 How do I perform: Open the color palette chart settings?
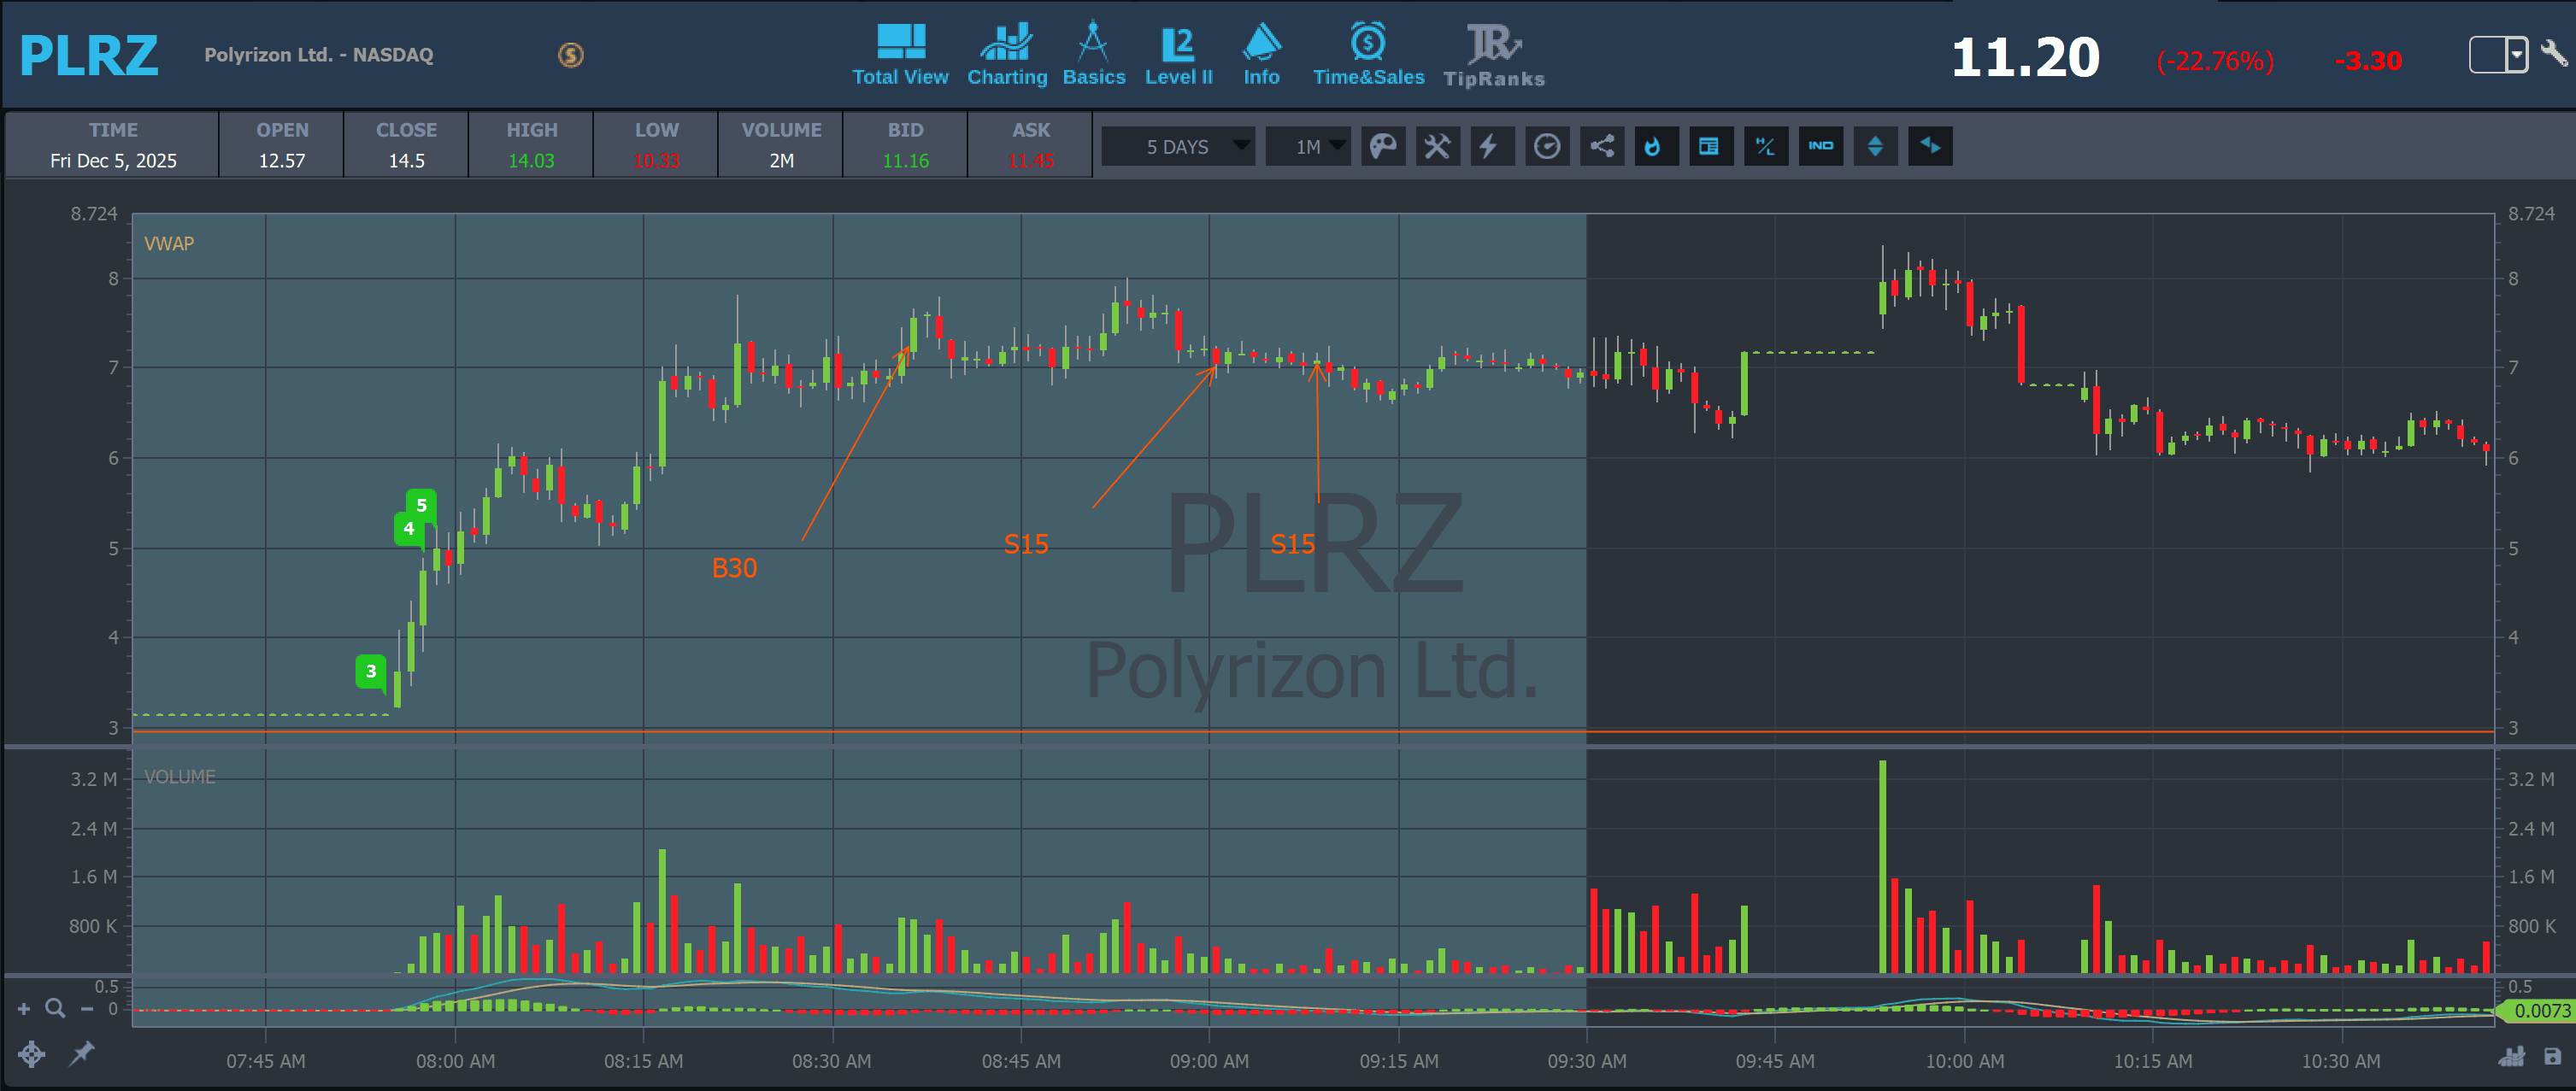[x=1382, y=147]
